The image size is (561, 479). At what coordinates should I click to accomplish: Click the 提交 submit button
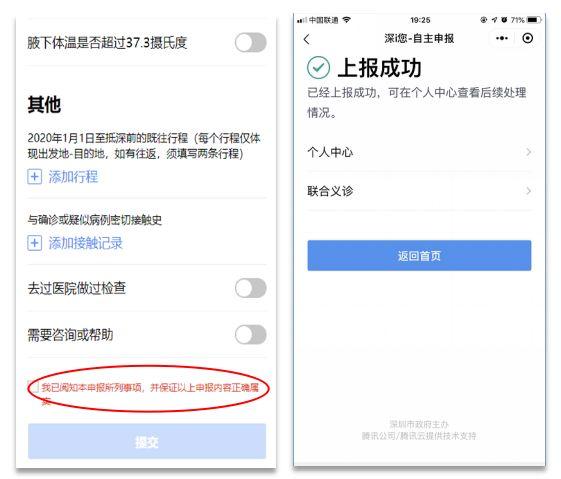(147, 441)
